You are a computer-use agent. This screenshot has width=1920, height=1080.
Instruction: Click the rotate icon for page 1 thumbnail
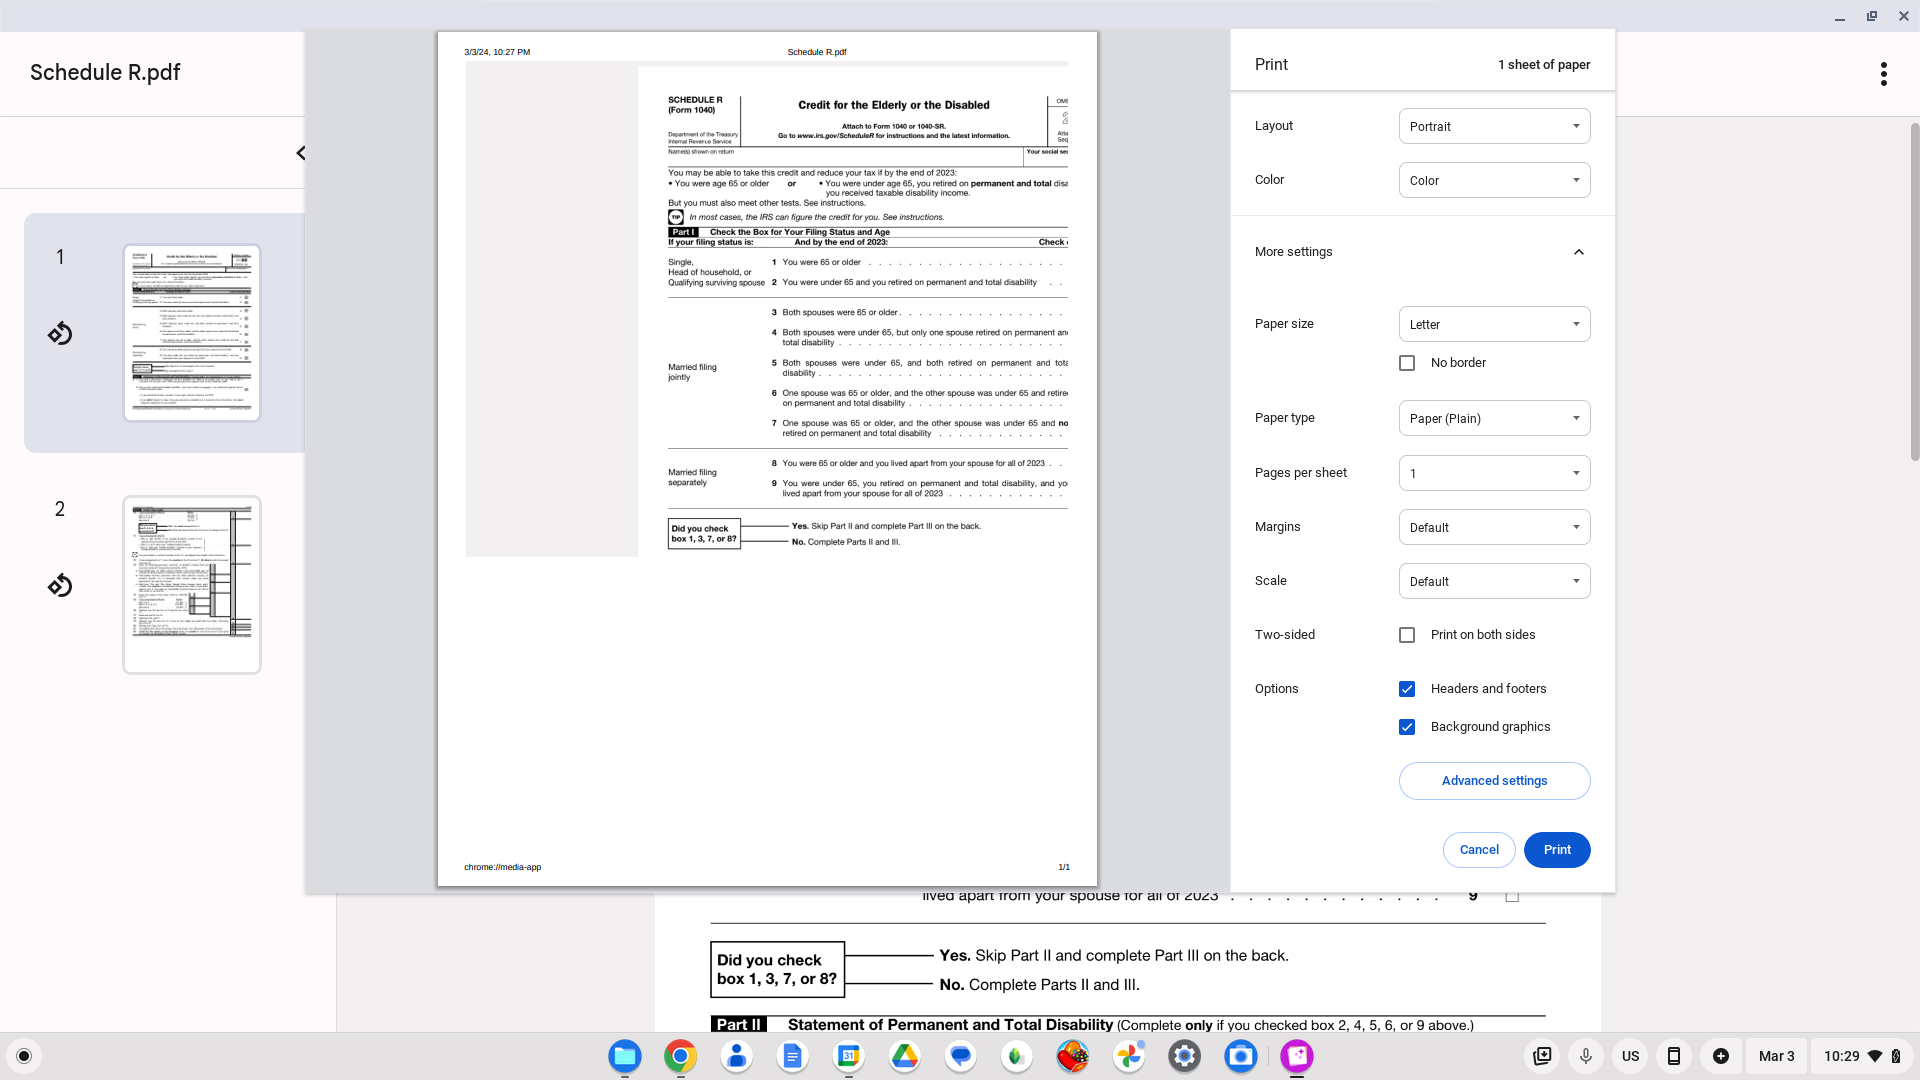(60, 333)
